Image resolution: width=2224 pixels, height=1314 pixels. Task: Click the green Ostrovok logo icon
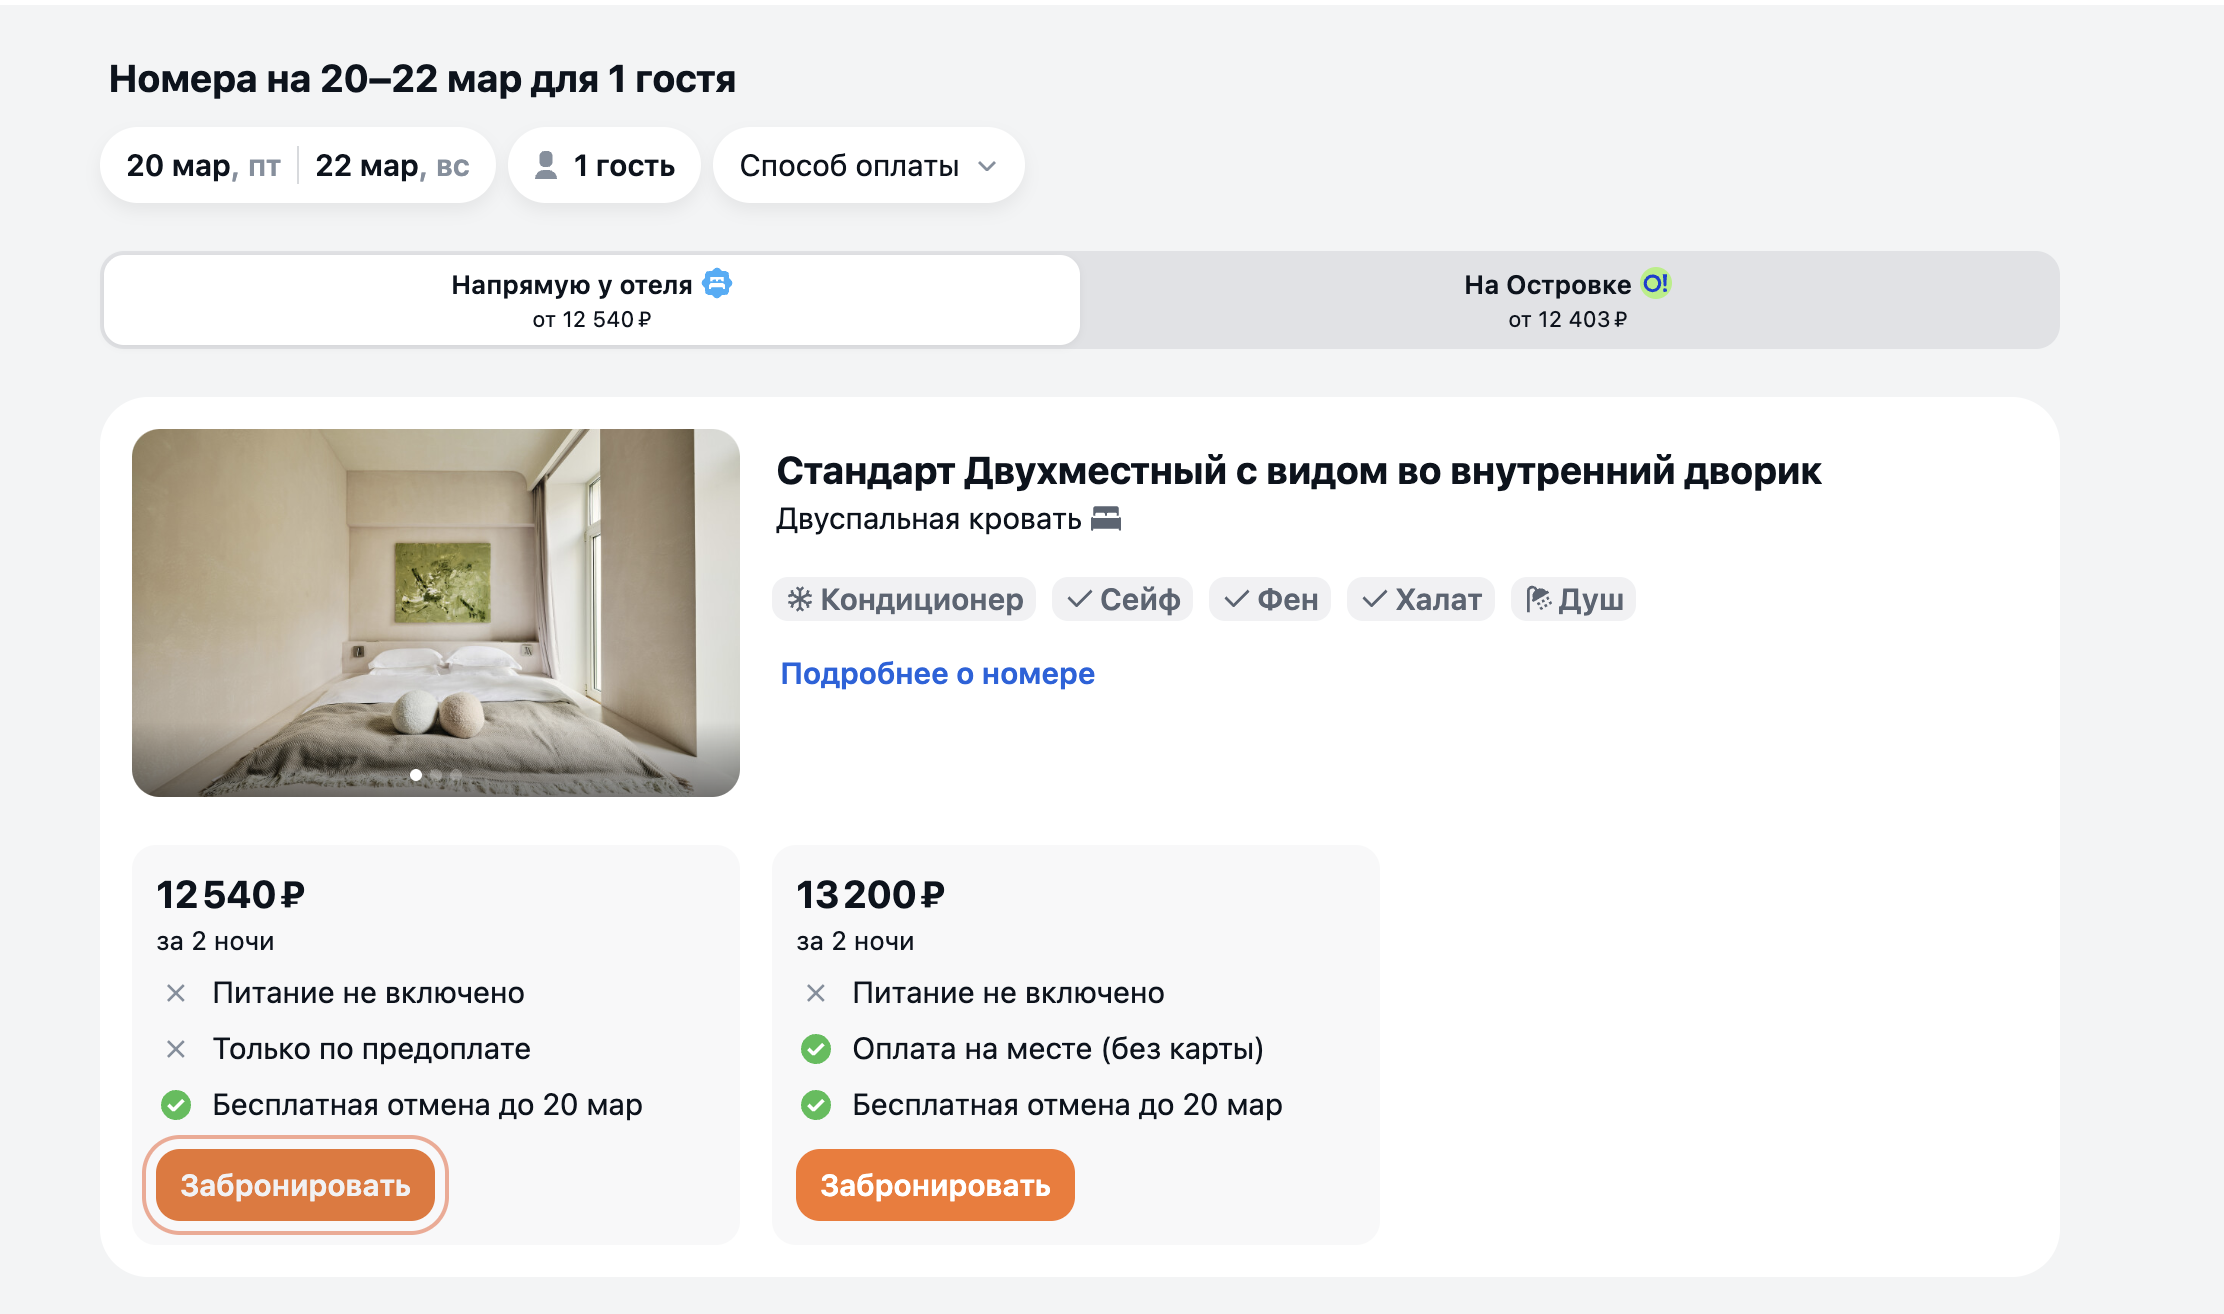coord(1655,284)
